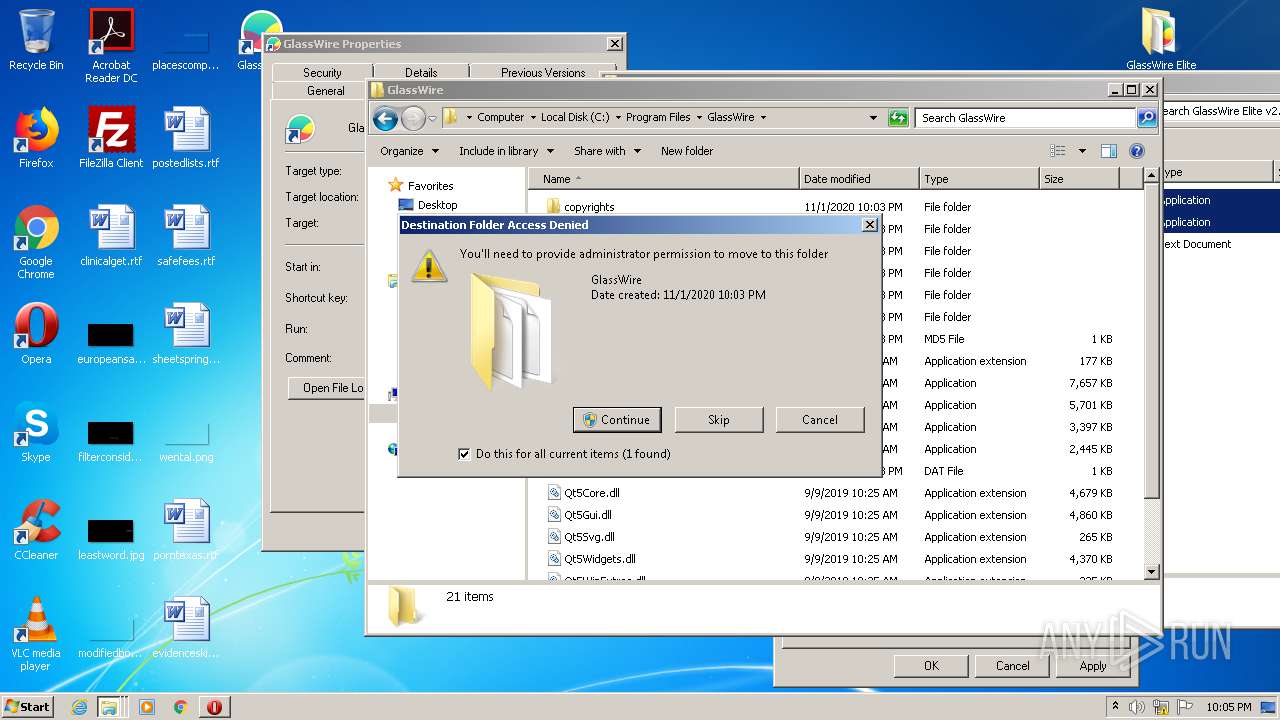Select Qt5Widgets.dll in file list
This screenshot has width=1280, height=720.
(x=600, y=559)
